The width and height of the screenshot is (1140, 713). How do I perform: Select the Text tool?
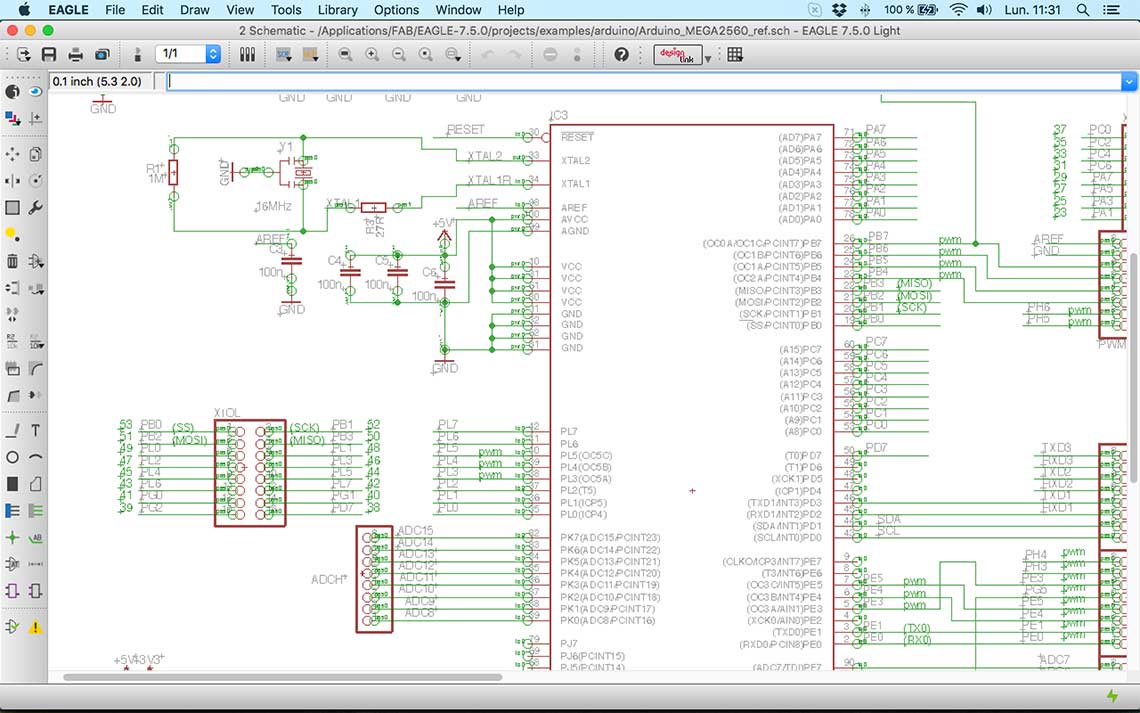(35, 431)
